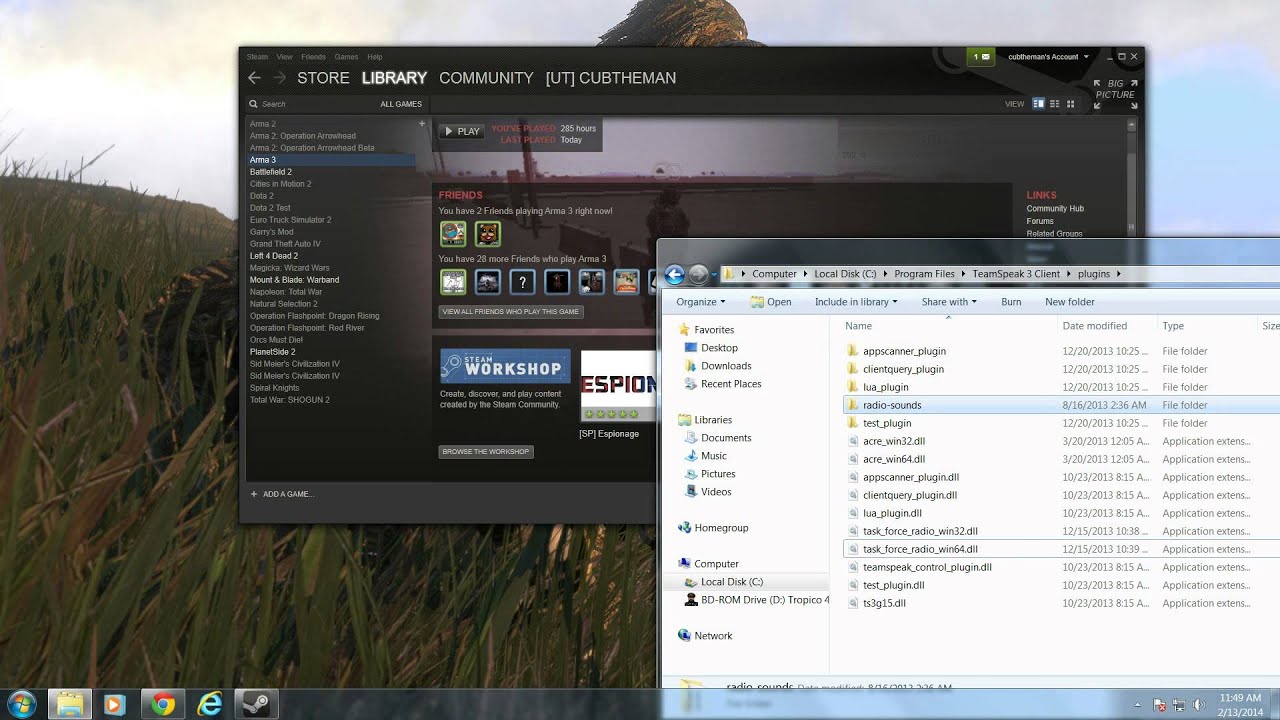Open the first friend avatar playing Arma 3
Image resolution: width=1280 pixels, height=720 pixels.
pos(453,234)
